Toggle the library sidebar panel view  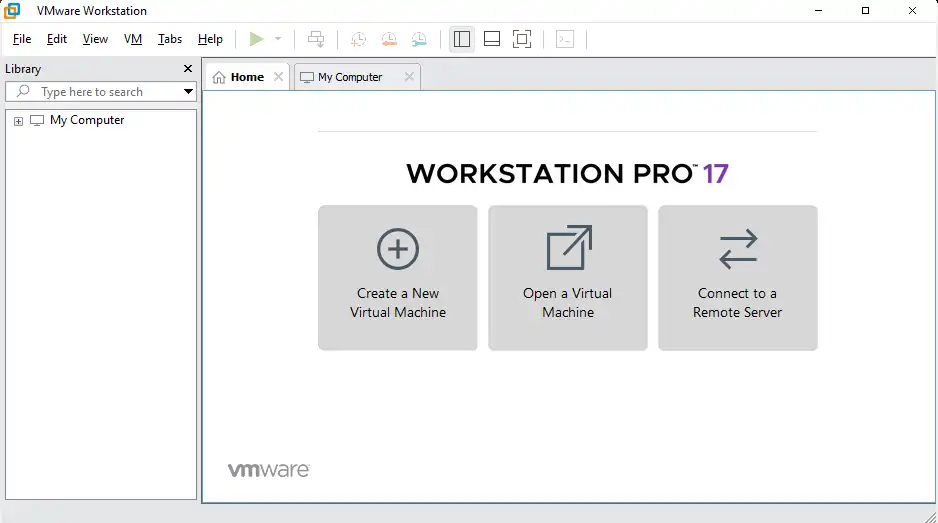click(461, 39)
